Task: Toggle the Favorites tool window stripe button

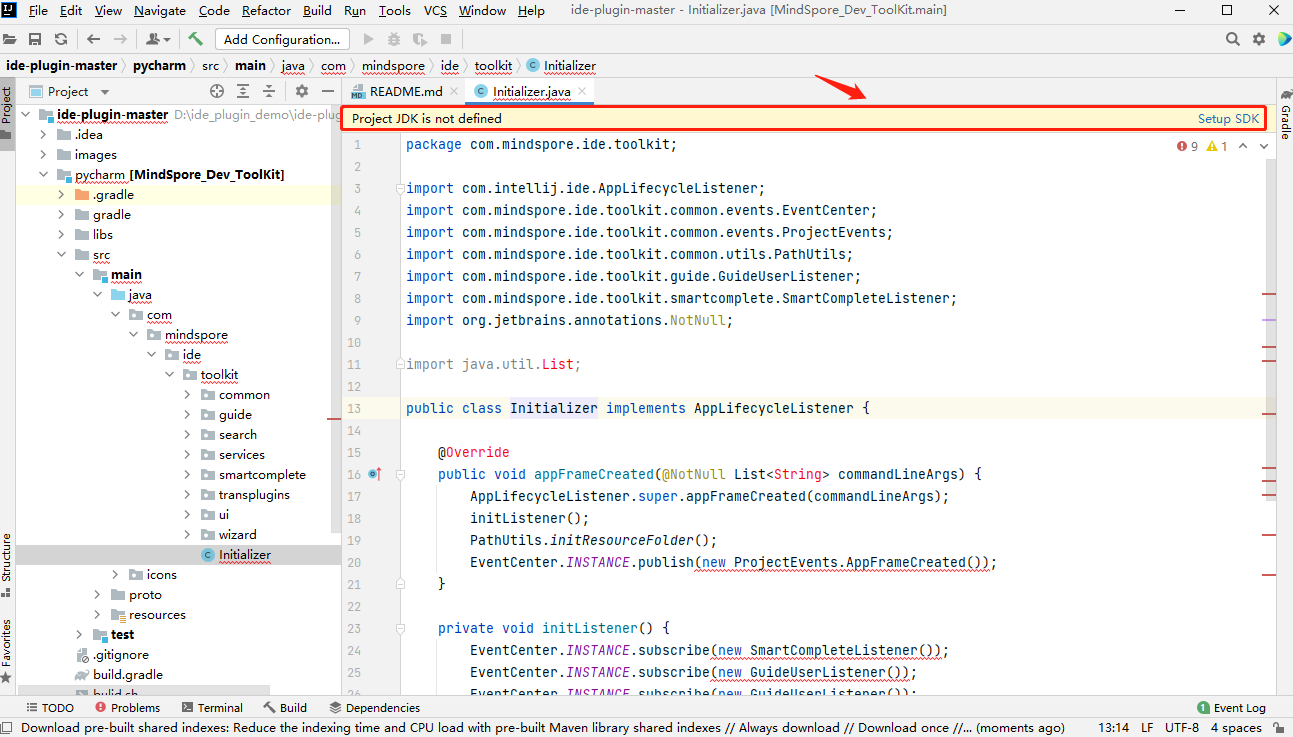Action: [x=6, y=650]
